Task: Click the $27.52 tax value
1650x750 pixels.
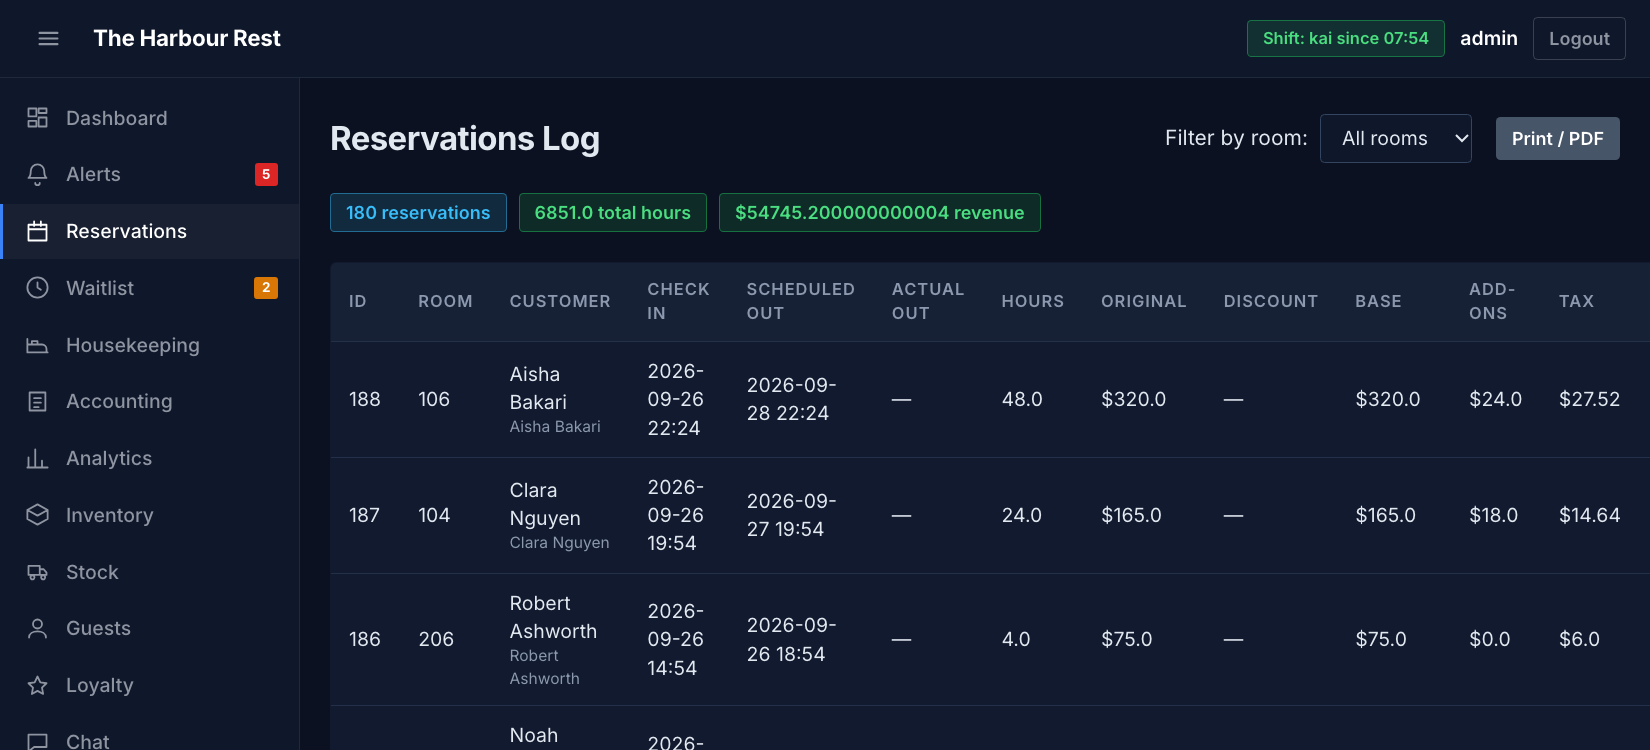Action: (x=1589, y=399)
